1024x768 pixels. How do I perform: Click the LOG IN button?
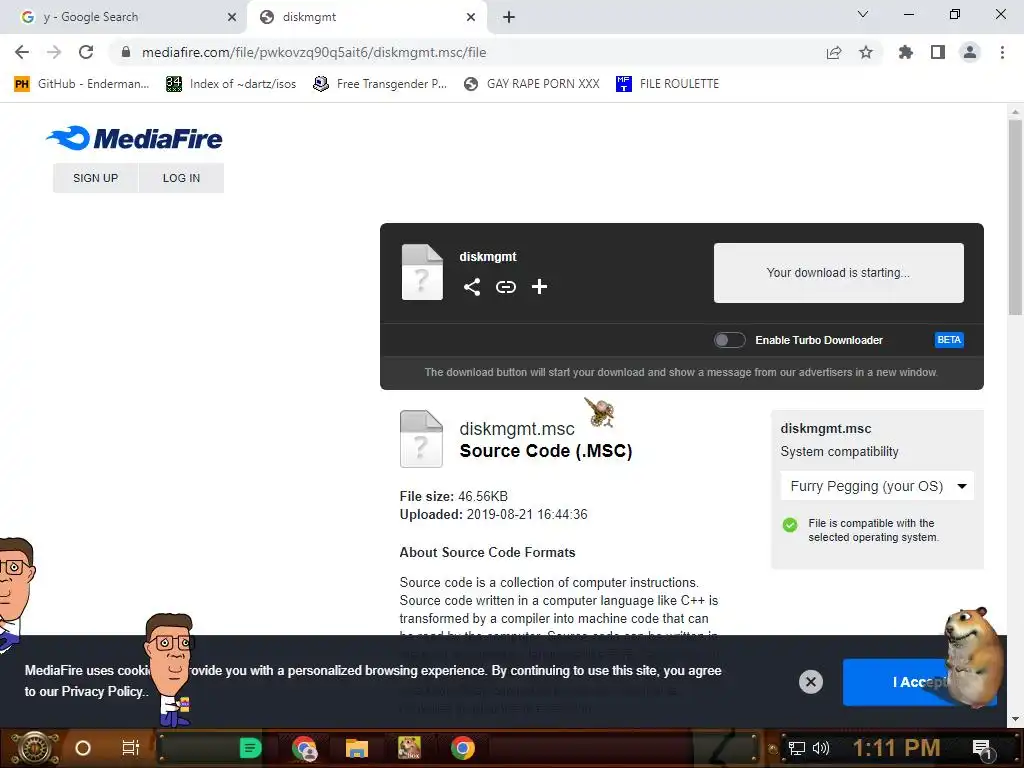click(x=182, y=178)
